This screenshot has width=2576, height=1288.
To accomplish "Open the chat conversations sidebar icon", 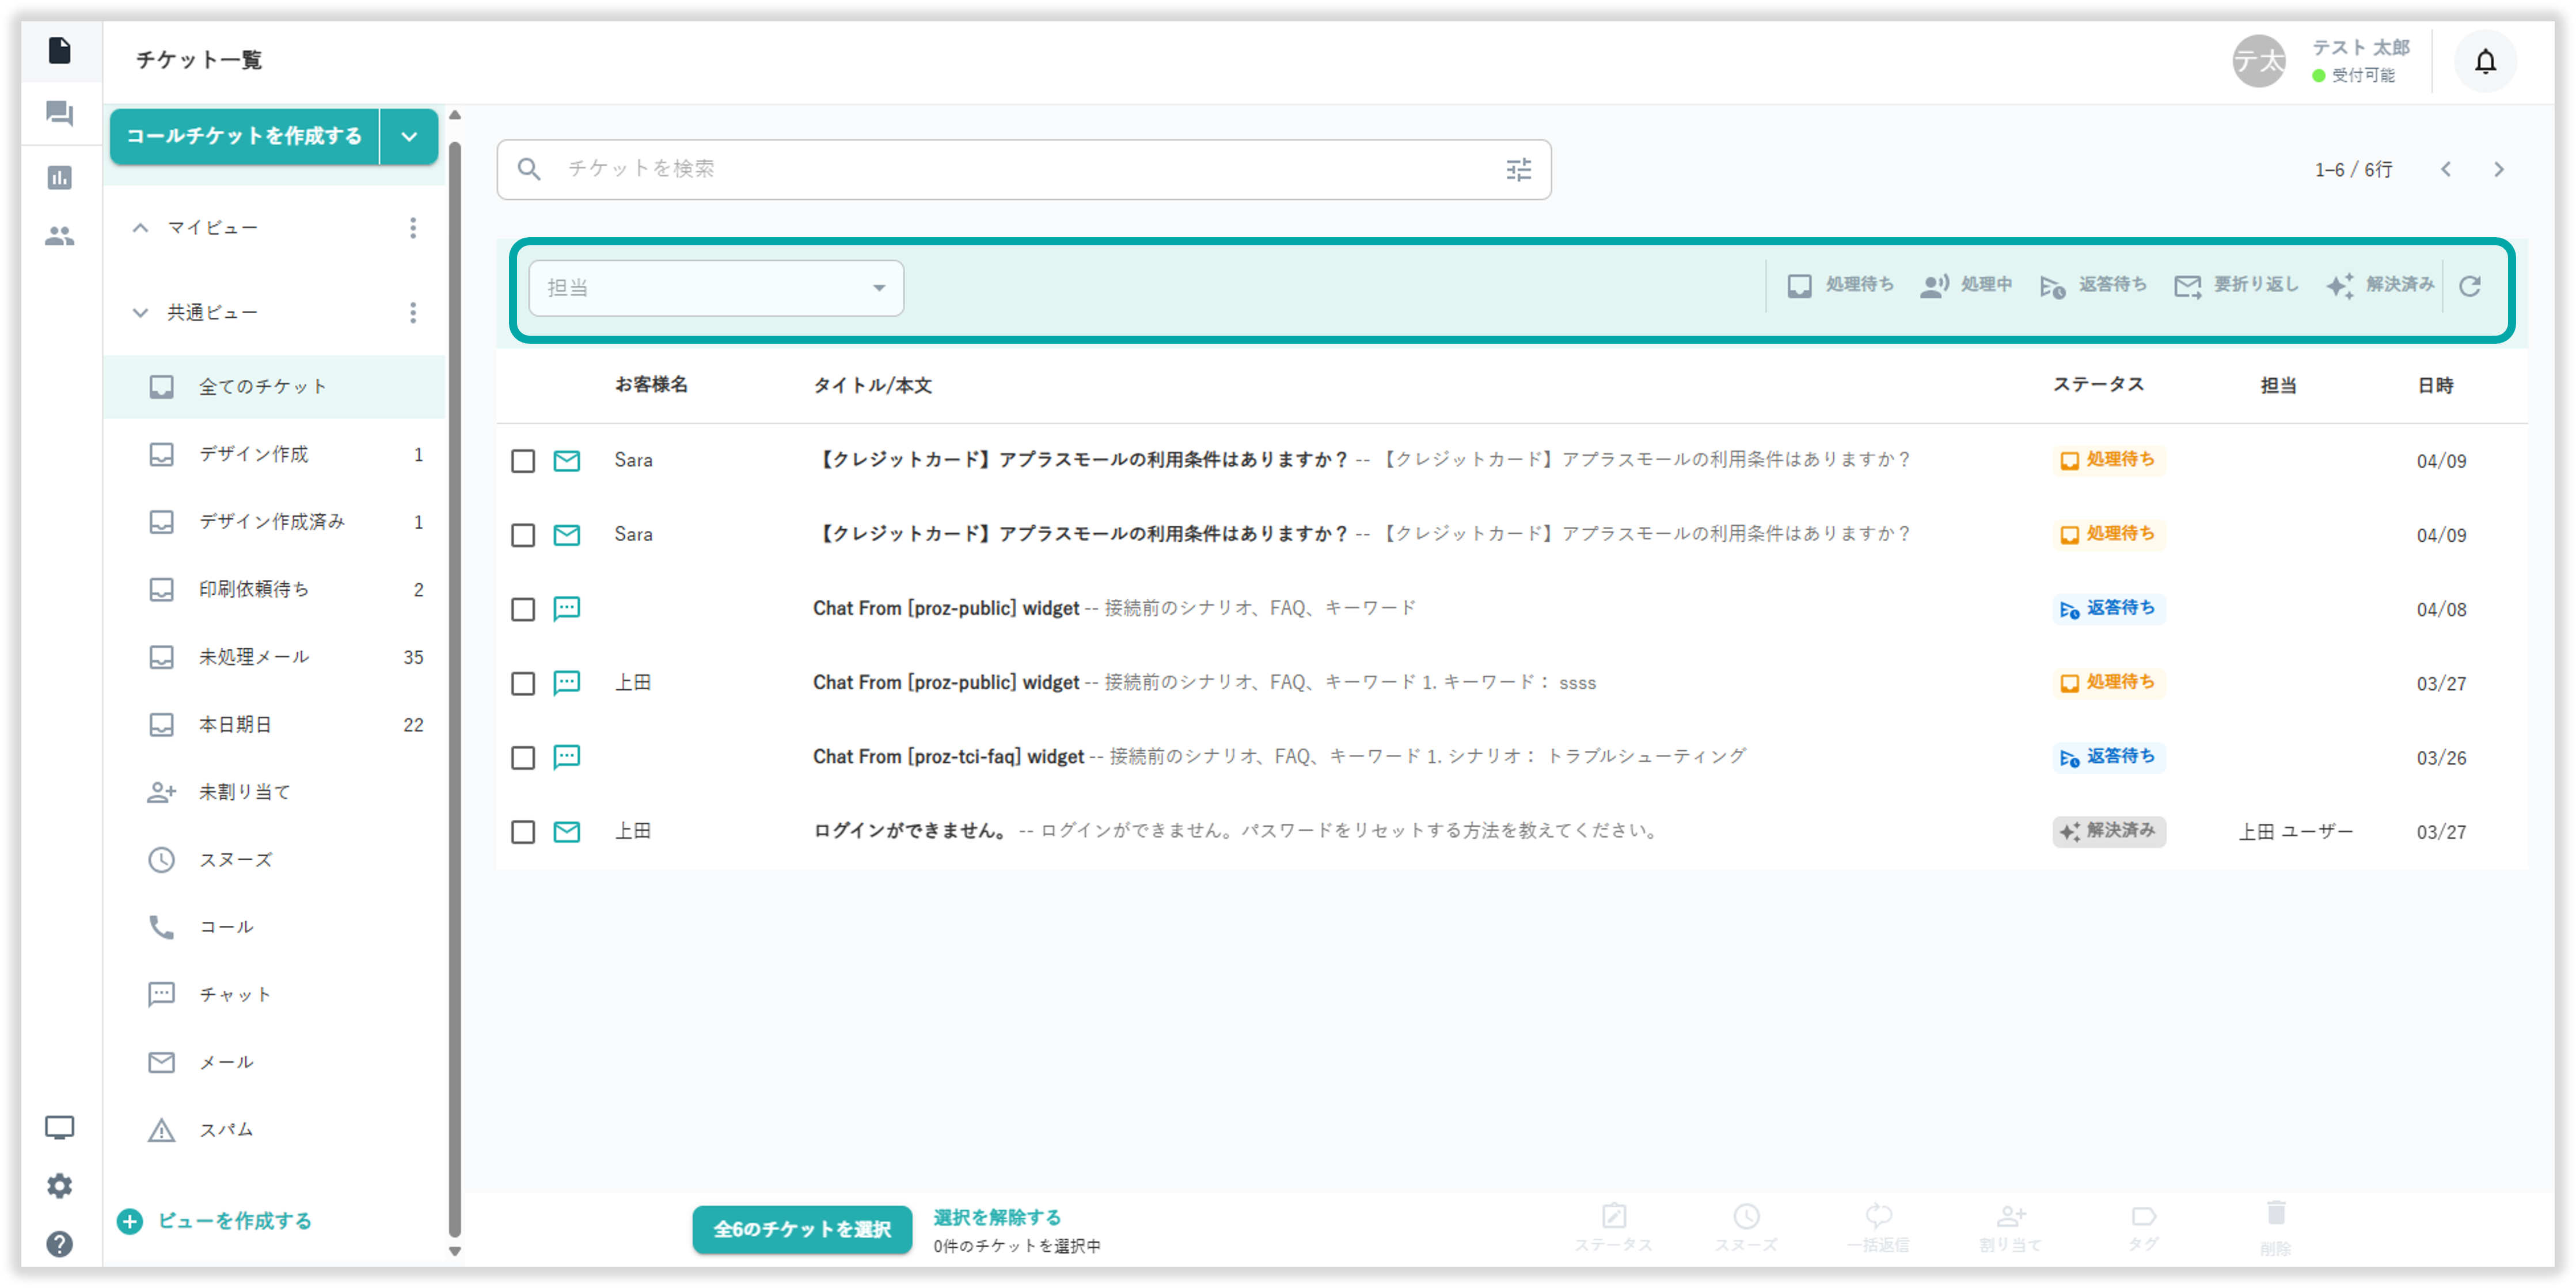I will [x=60, y=114].
